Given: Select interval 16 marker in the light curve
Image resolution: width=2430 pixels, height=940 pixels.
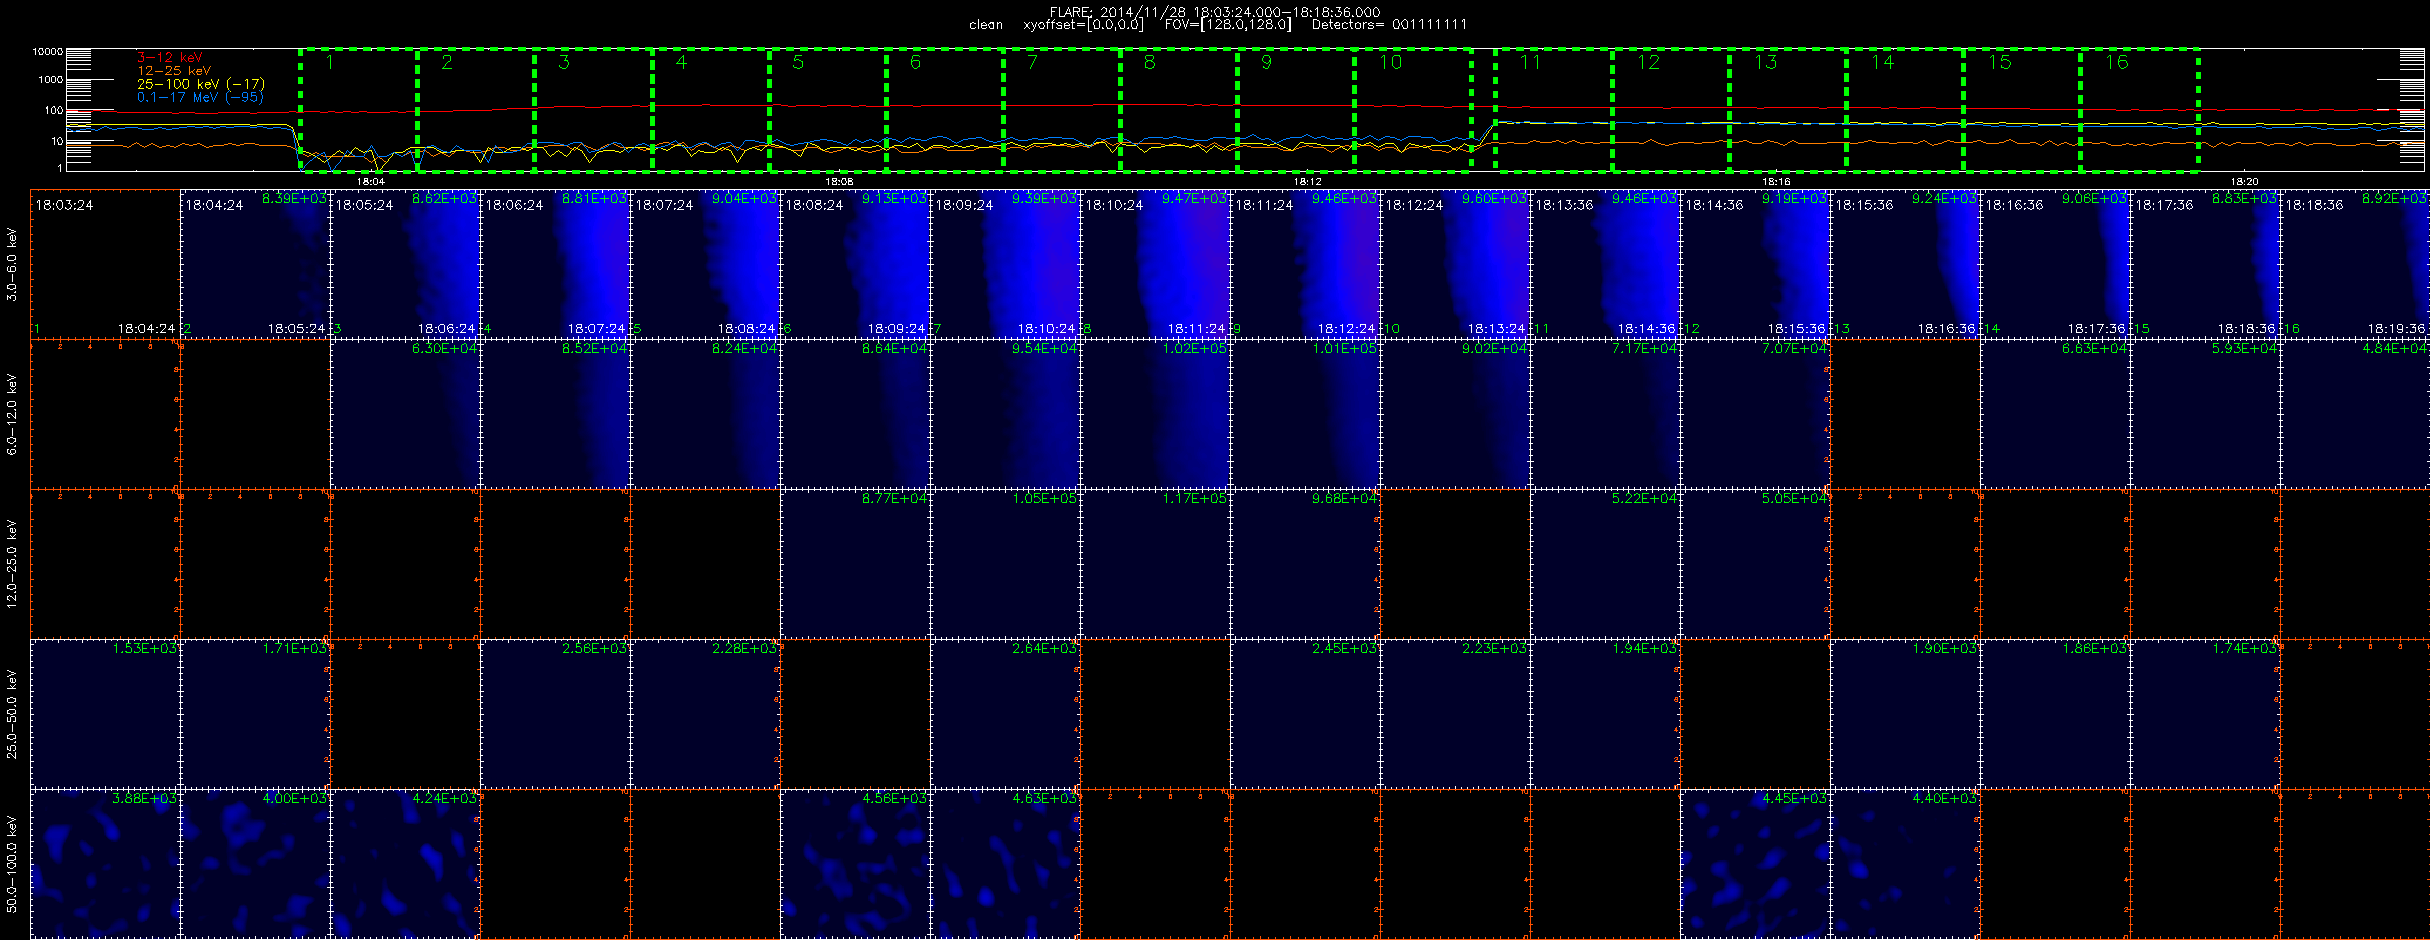Looking at the screenshot, I should pyautogui.click(x=2116, y=62).
